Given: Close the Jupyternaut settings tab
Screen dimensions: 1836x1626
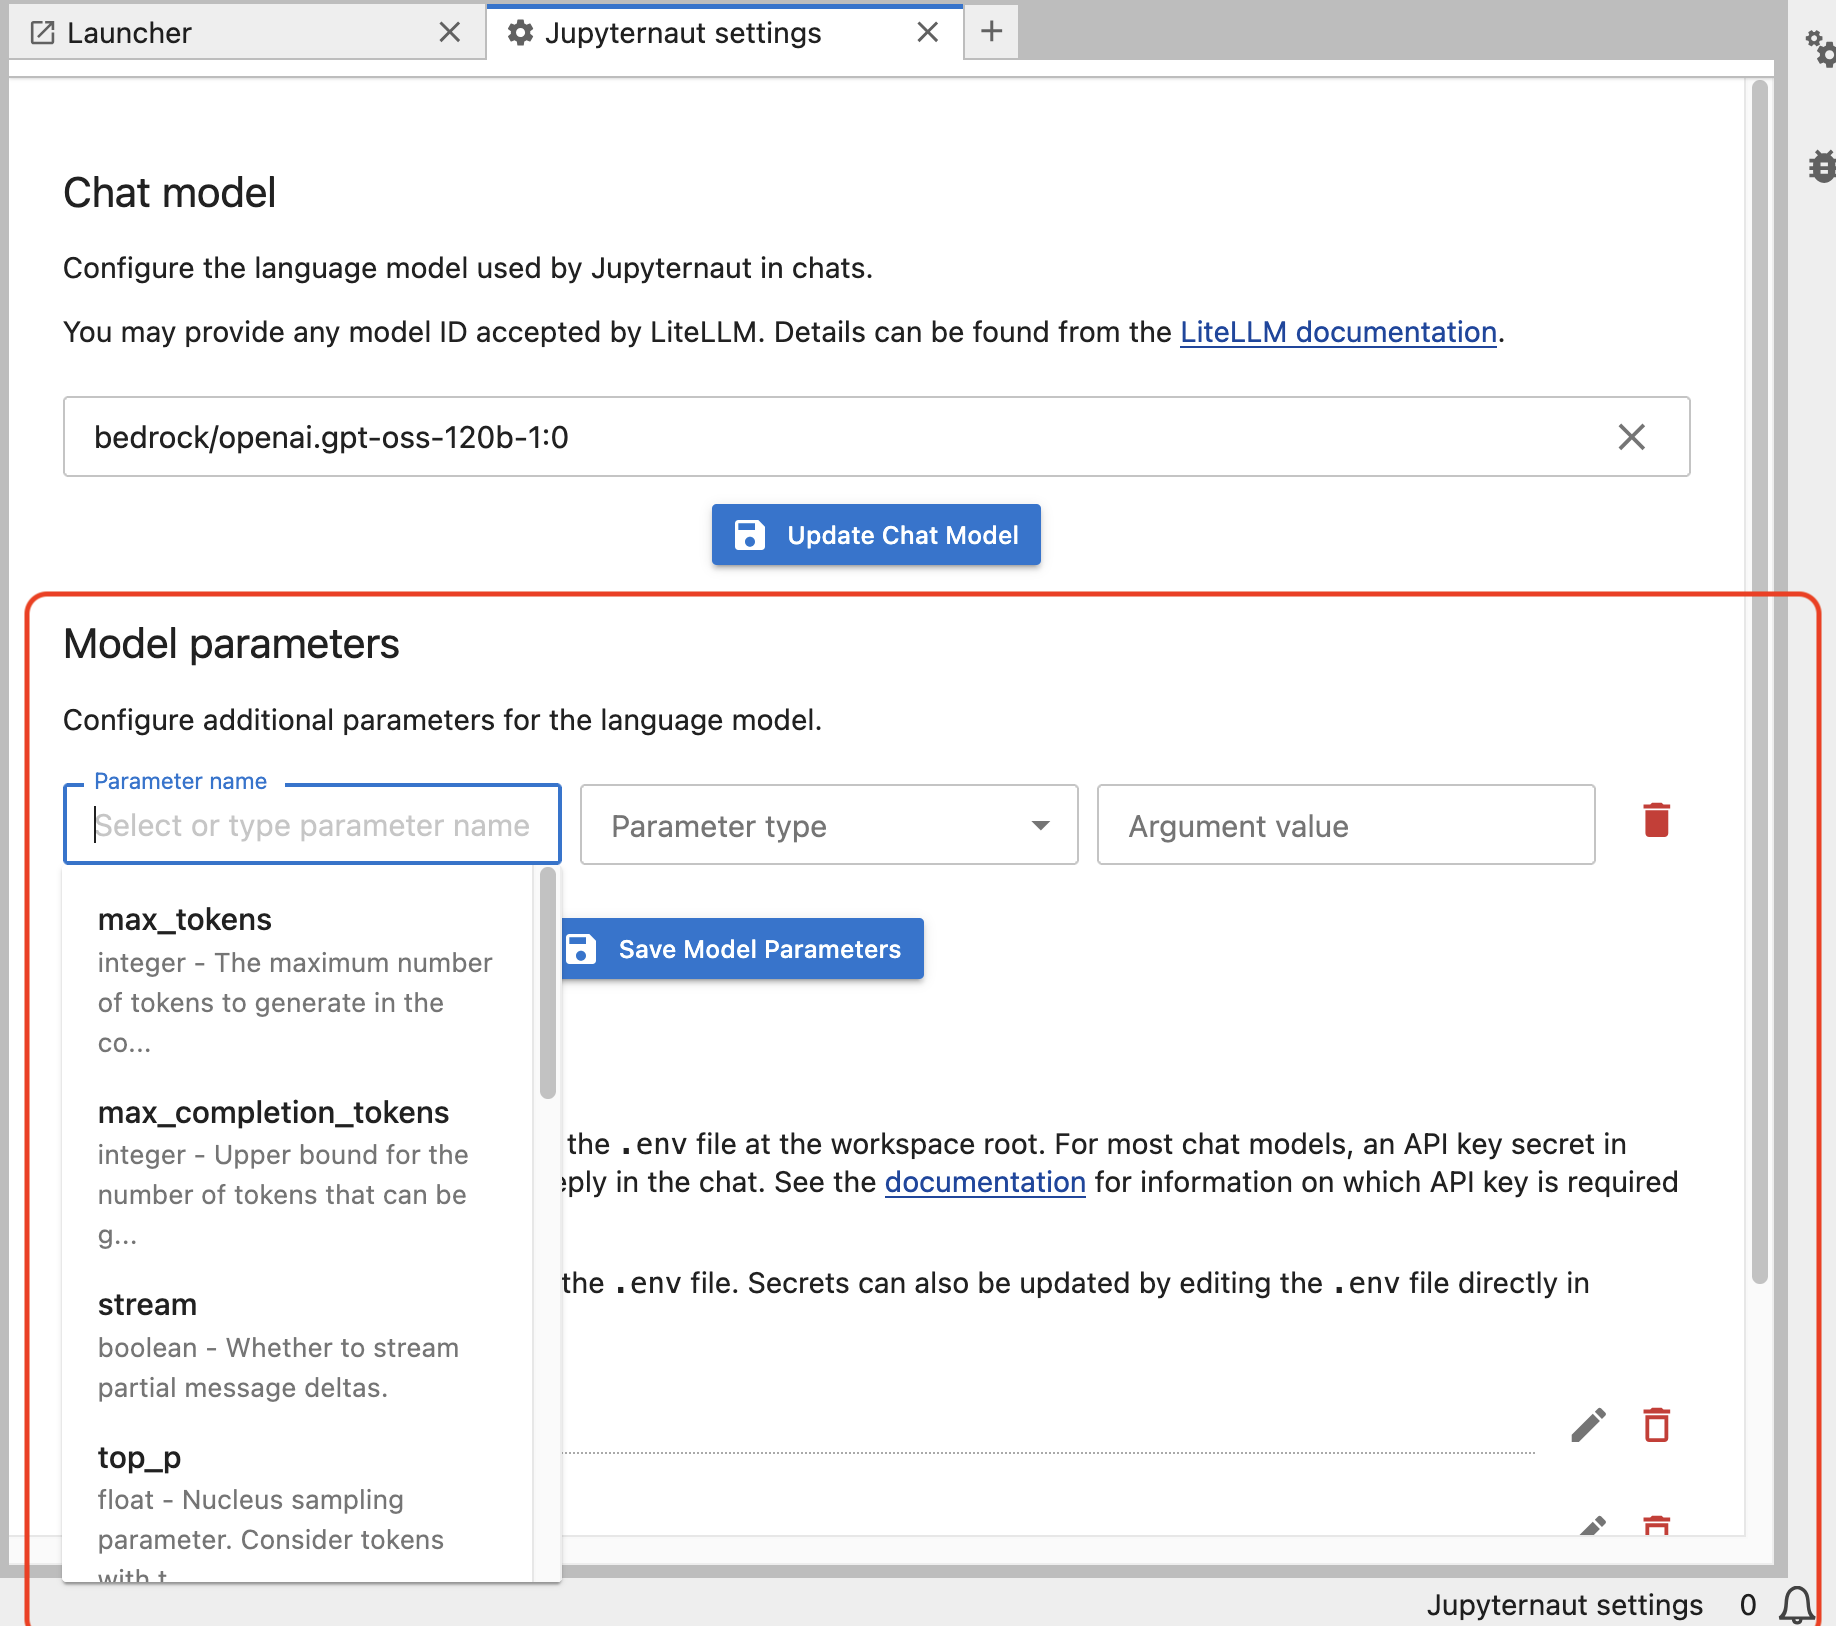Looking at the screenshot, I should 928,33.
